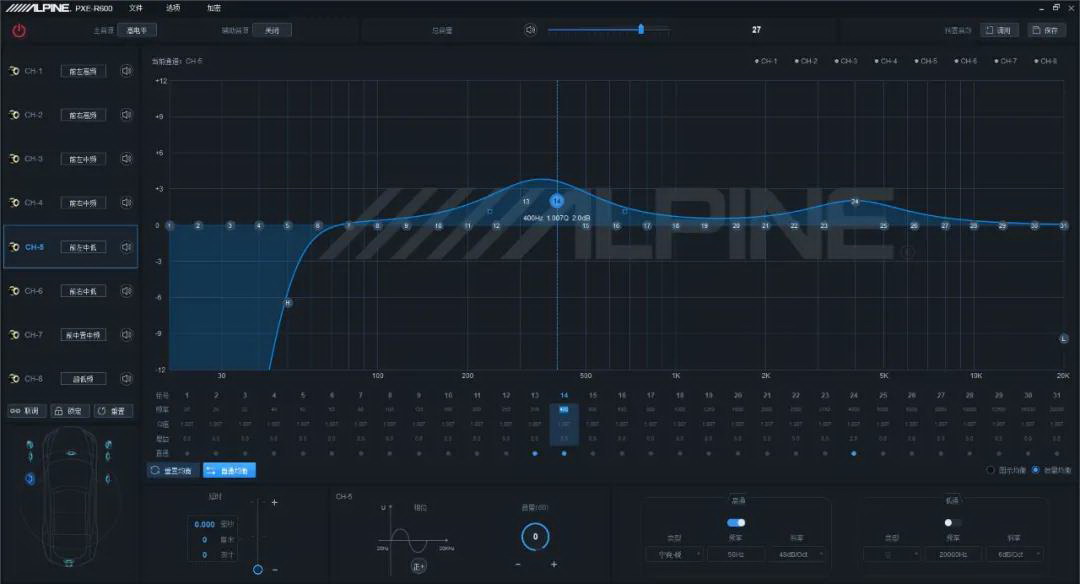Click the delay milliseconds field 0.000
Screen dimensions: 1080x584
(x=205, y=524)
